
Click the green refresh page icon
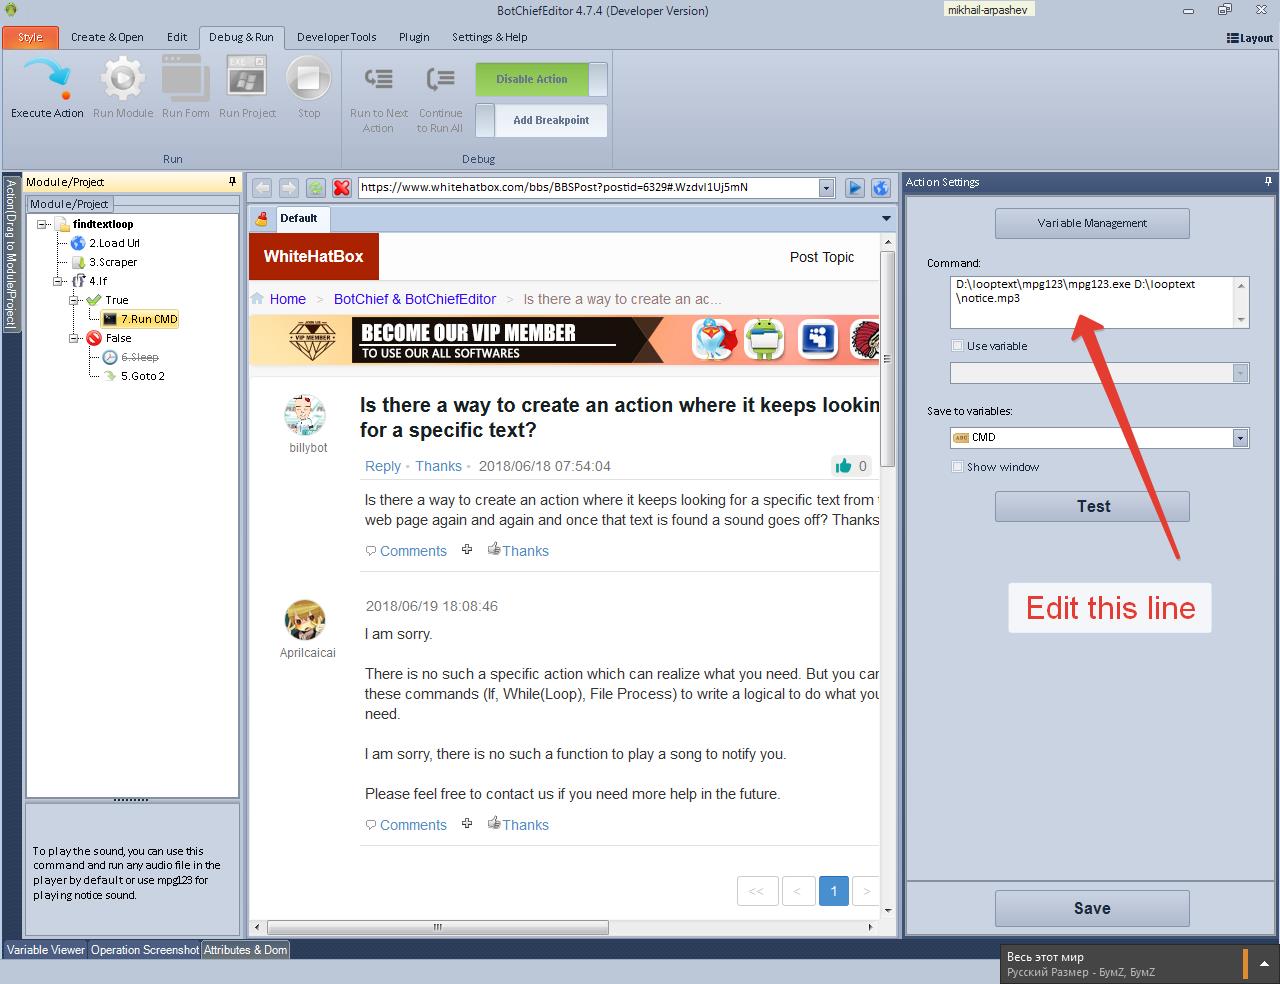[315, 188]
